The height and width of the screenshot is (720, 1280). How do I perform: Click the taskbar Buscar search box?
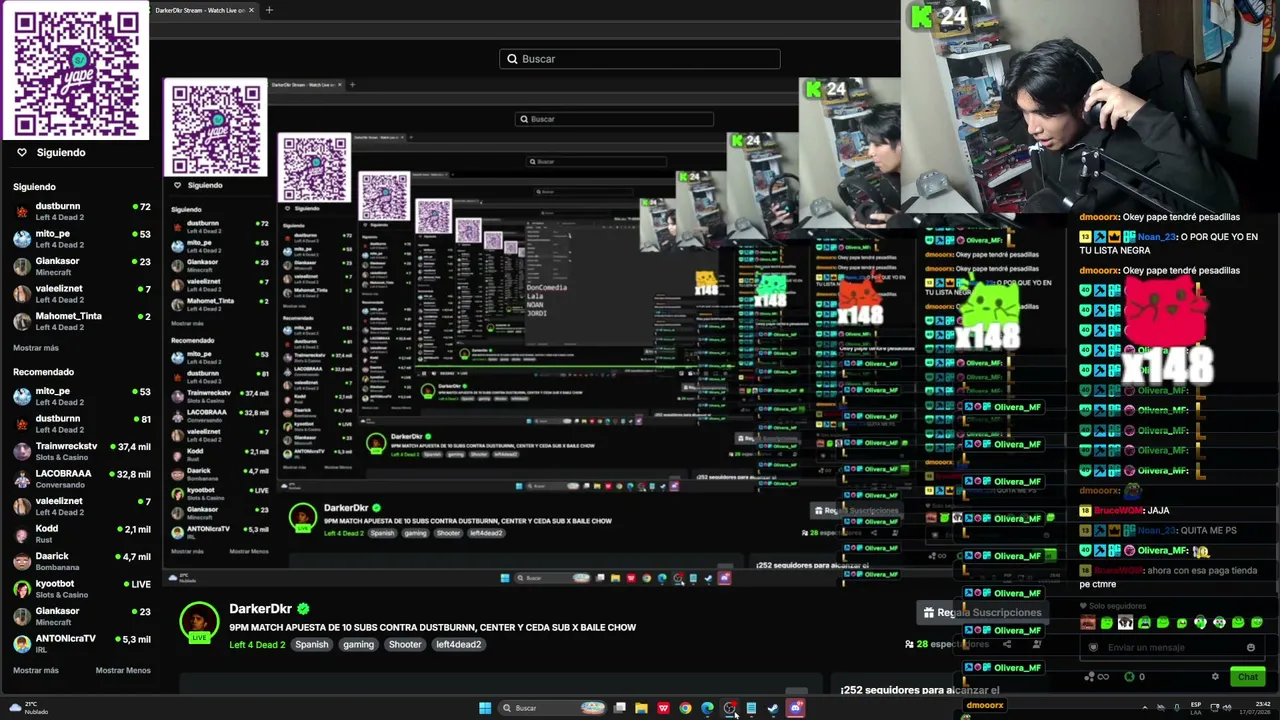(x=553, y=708)
